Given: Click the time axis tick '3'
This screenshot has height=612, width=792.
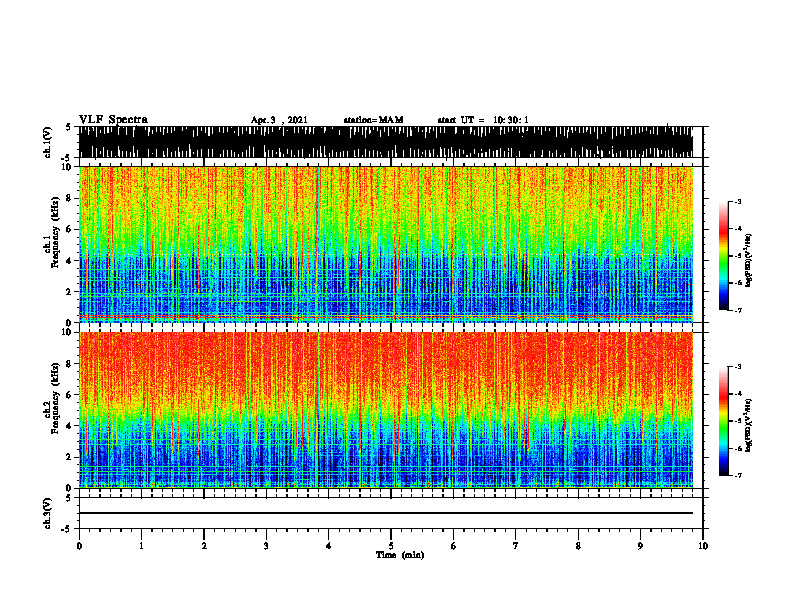Looking at the screenshot, I should [x=266, y=546].
